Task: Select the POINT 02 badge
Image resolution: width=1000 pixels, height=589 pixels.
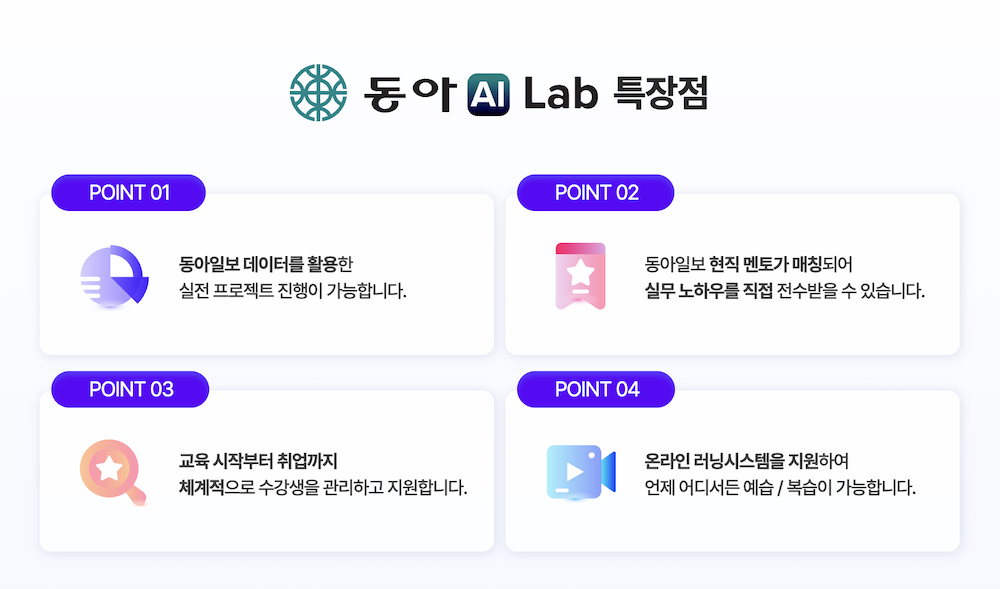Action: pos(596,193)
